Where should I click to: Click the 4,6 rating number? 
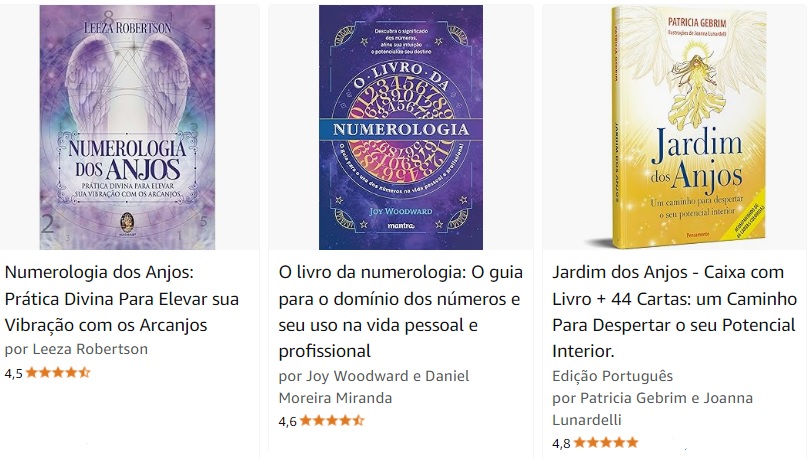point(287,421)
